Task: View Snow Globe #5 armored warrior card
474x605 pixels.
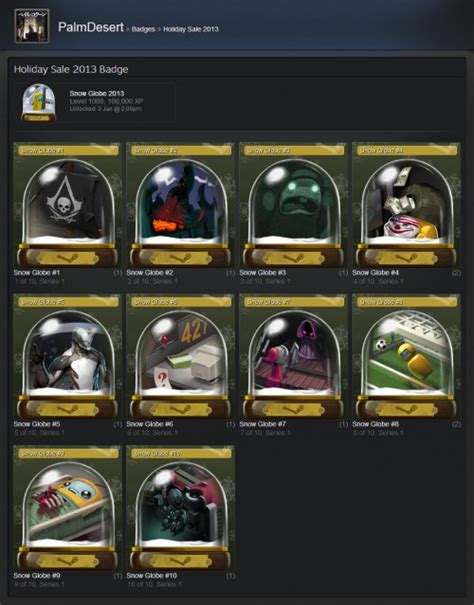Action: point(68,357)
